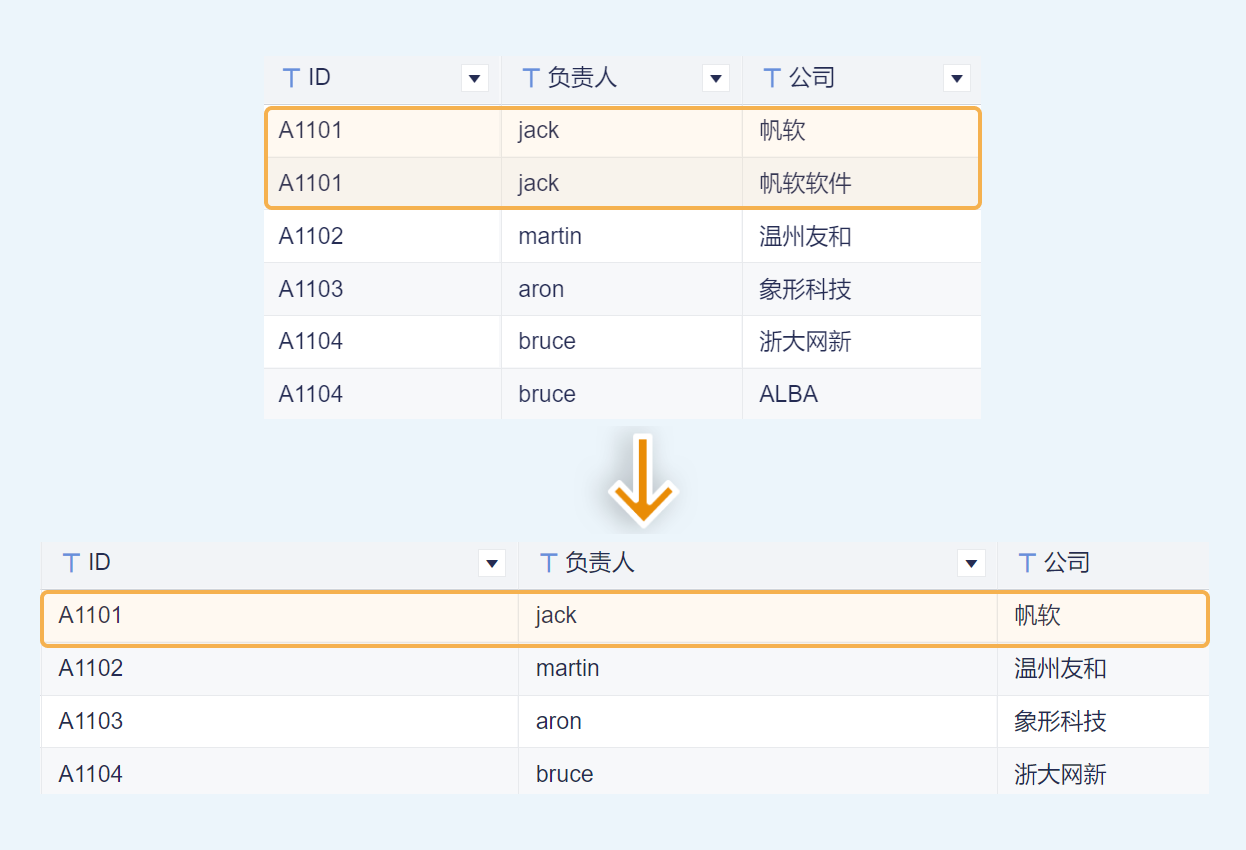Click the T icon next to 负责人 in lower table

548,563
